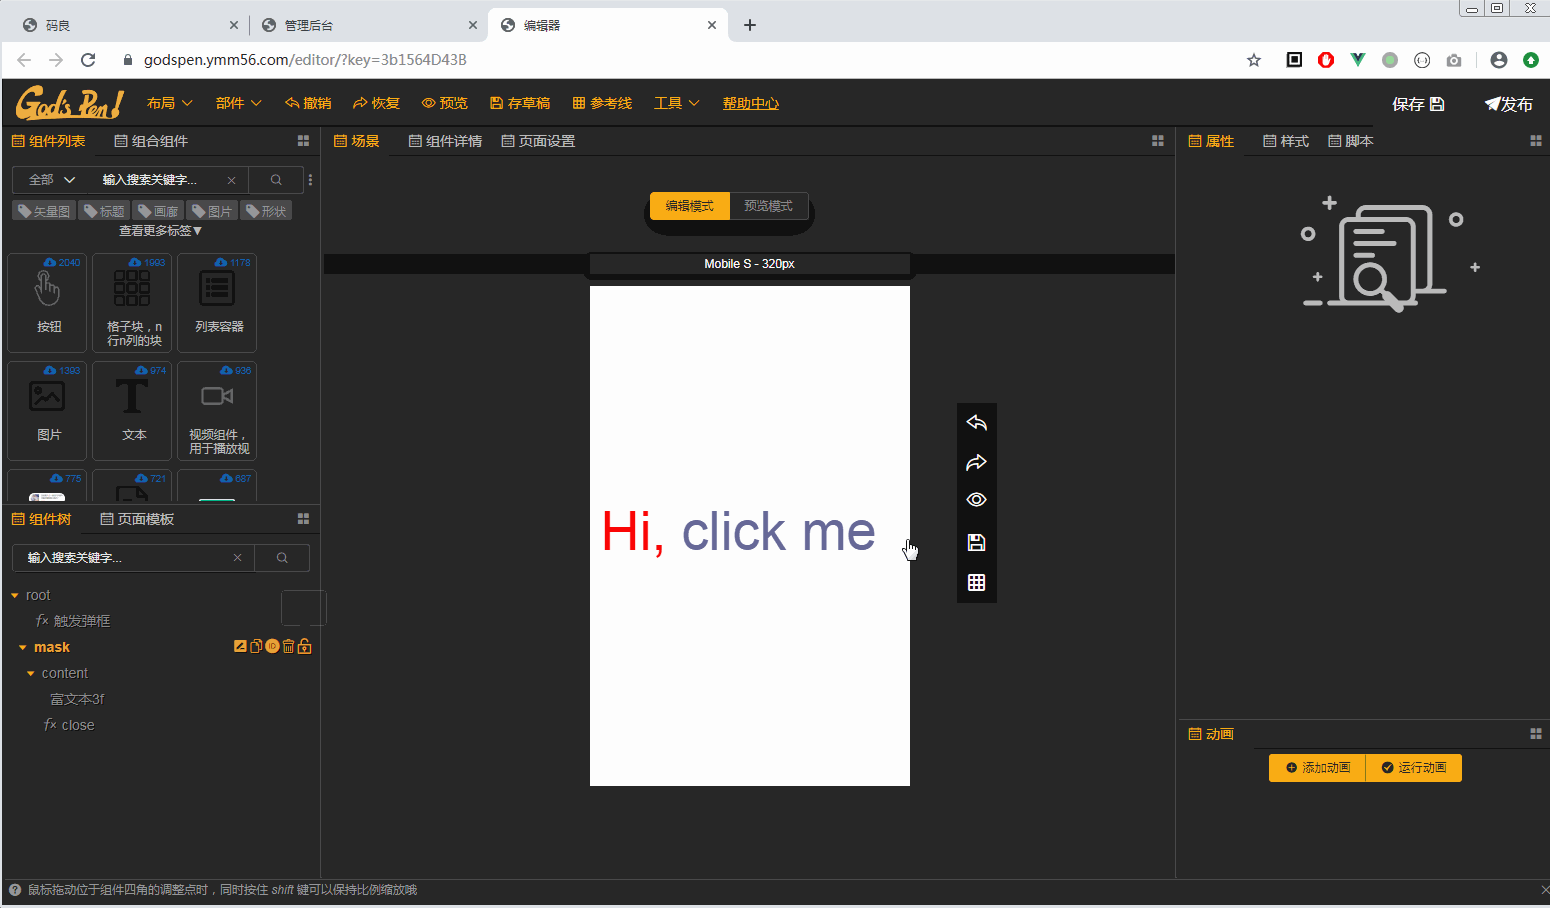Screen dimensions: 1550x908
Task: Copy the mask component with duplicate icon
Action: pyautogui.click(x=256, y=645)
